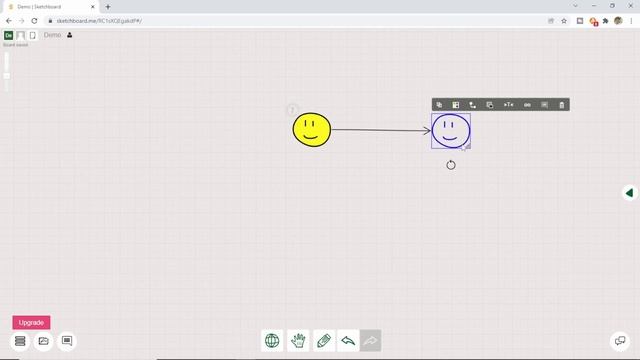This screenshot has height=360, width=640.
Task: Select the pencil draw tool
Action: (324, 340)
